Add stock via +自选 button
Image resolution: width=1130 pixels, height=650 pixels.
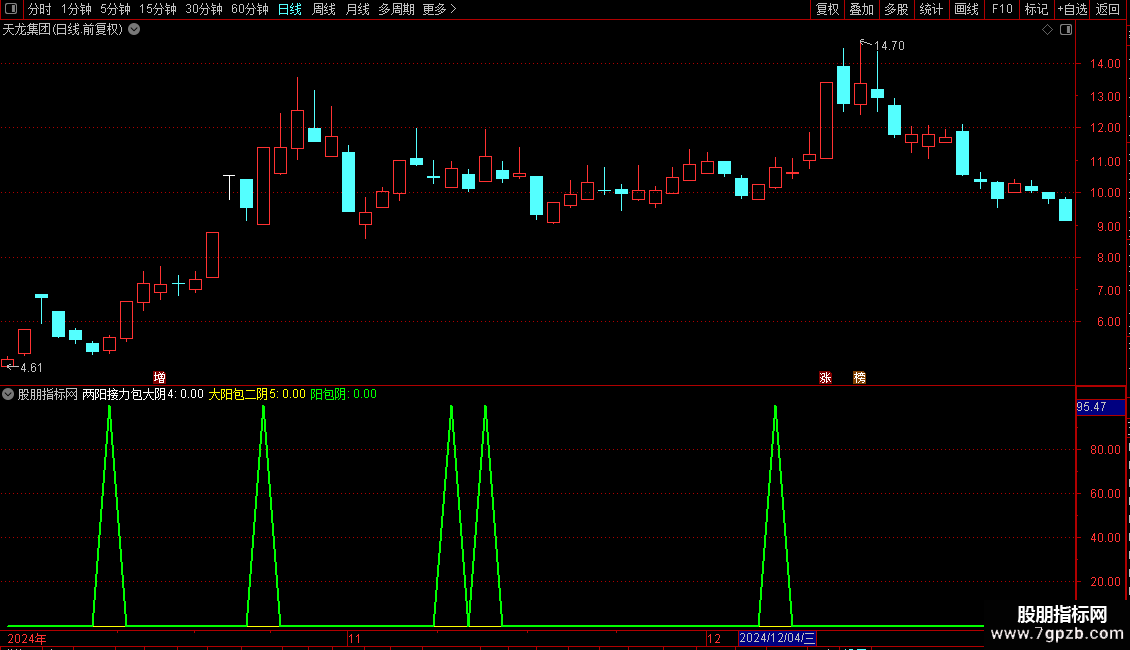click(1072, 9)
